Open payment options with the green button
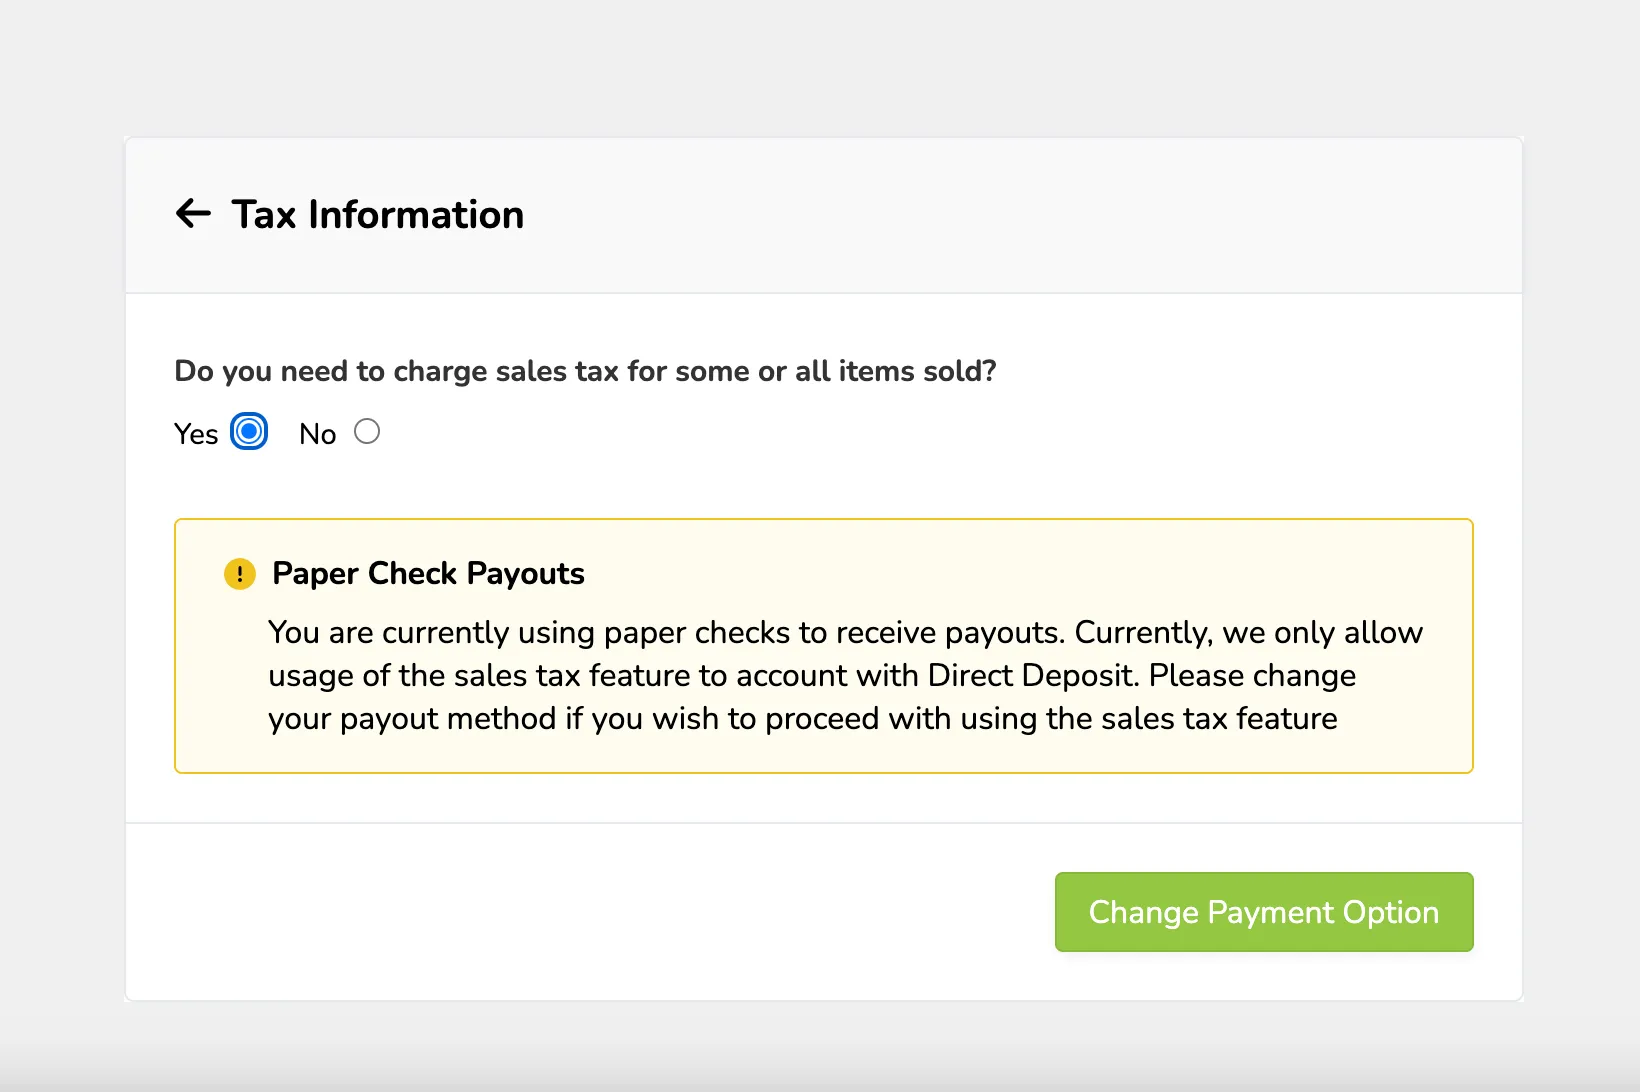Viewport: 1640px width, 1092px height. (x=1264, y=912)
